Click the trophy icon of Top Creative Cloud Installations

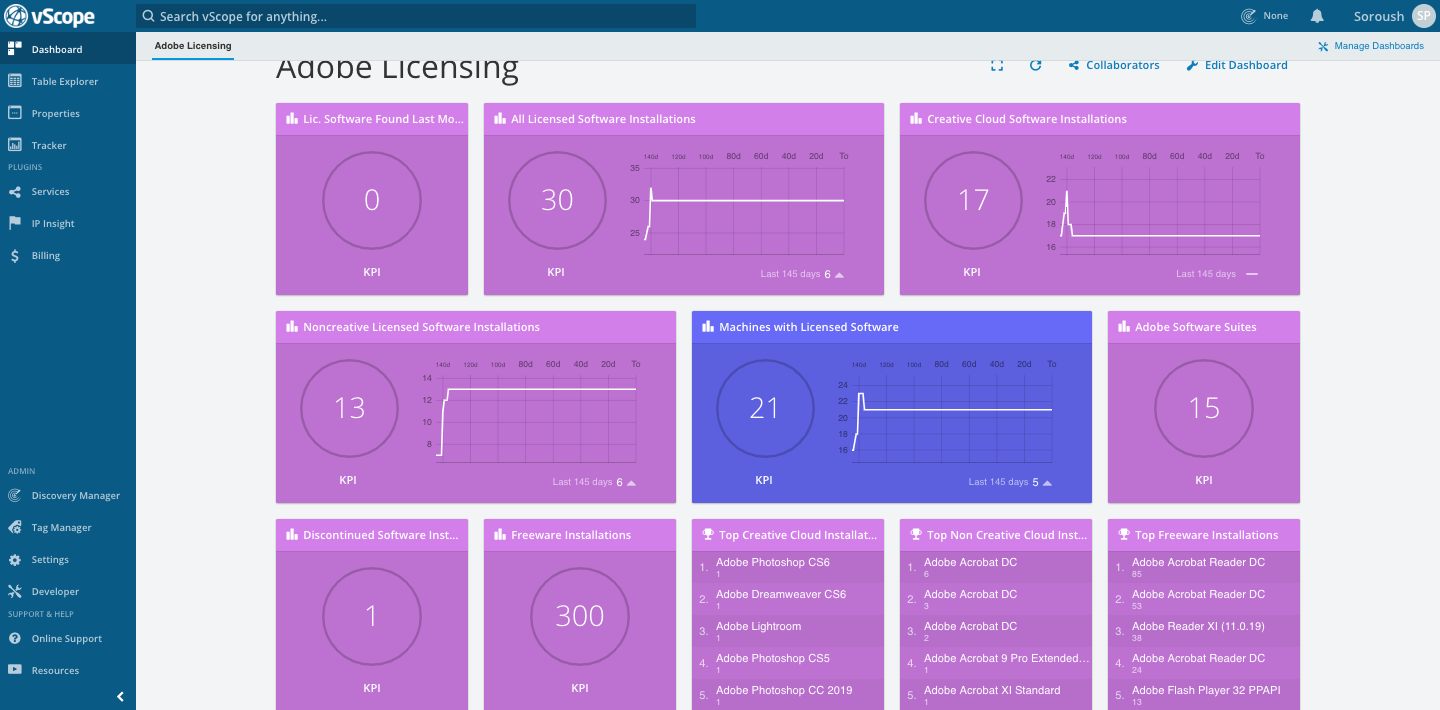[x=708, y=535]
